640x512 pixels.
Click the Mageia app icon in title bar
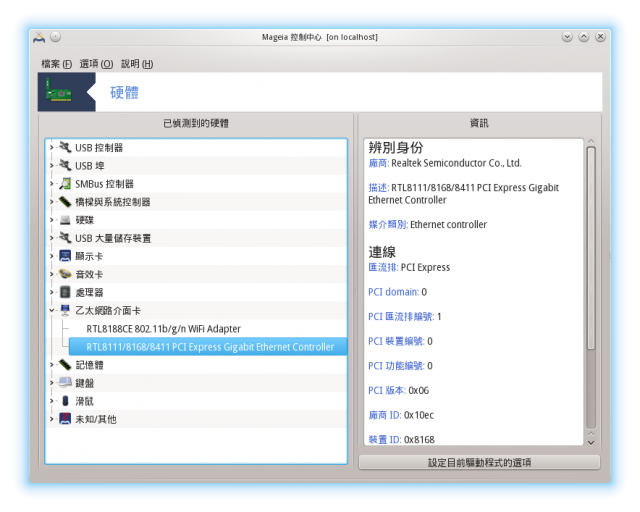tap(40, 37)
